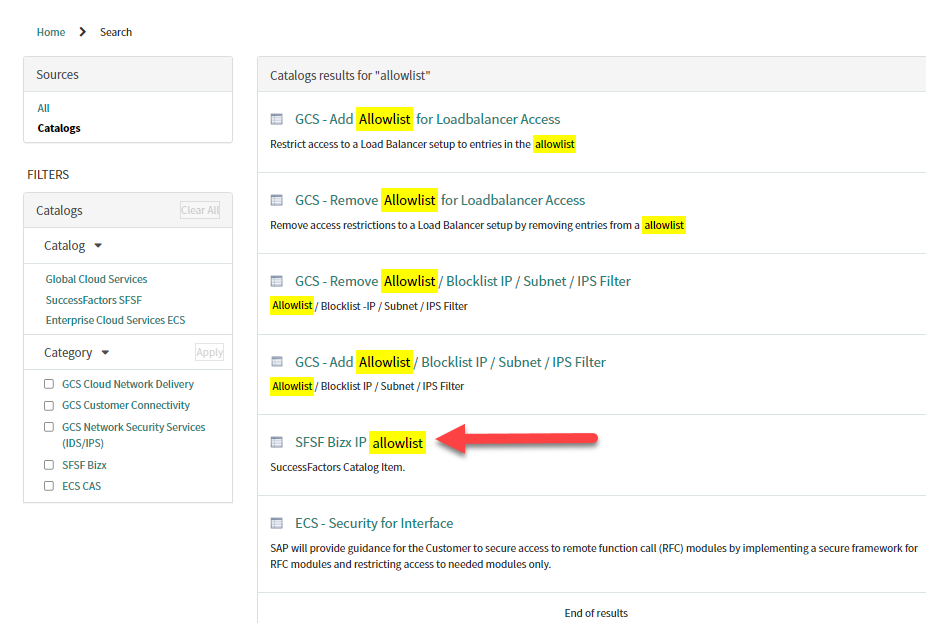Filter by Global Cloud Services catalog
This screenshot has height=623, width=926.
tap(96, 279)
